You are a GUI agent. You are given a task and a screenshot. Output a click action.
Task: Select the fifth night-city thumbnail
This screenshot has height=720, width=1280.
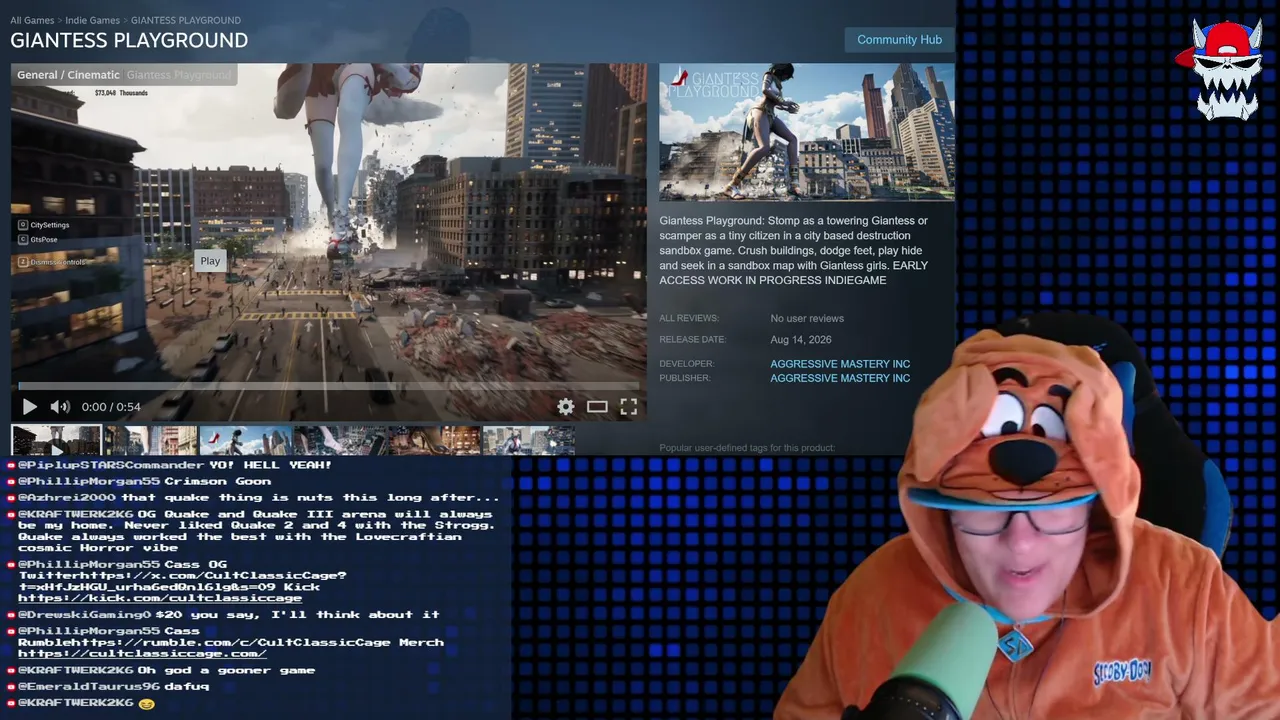434,440
